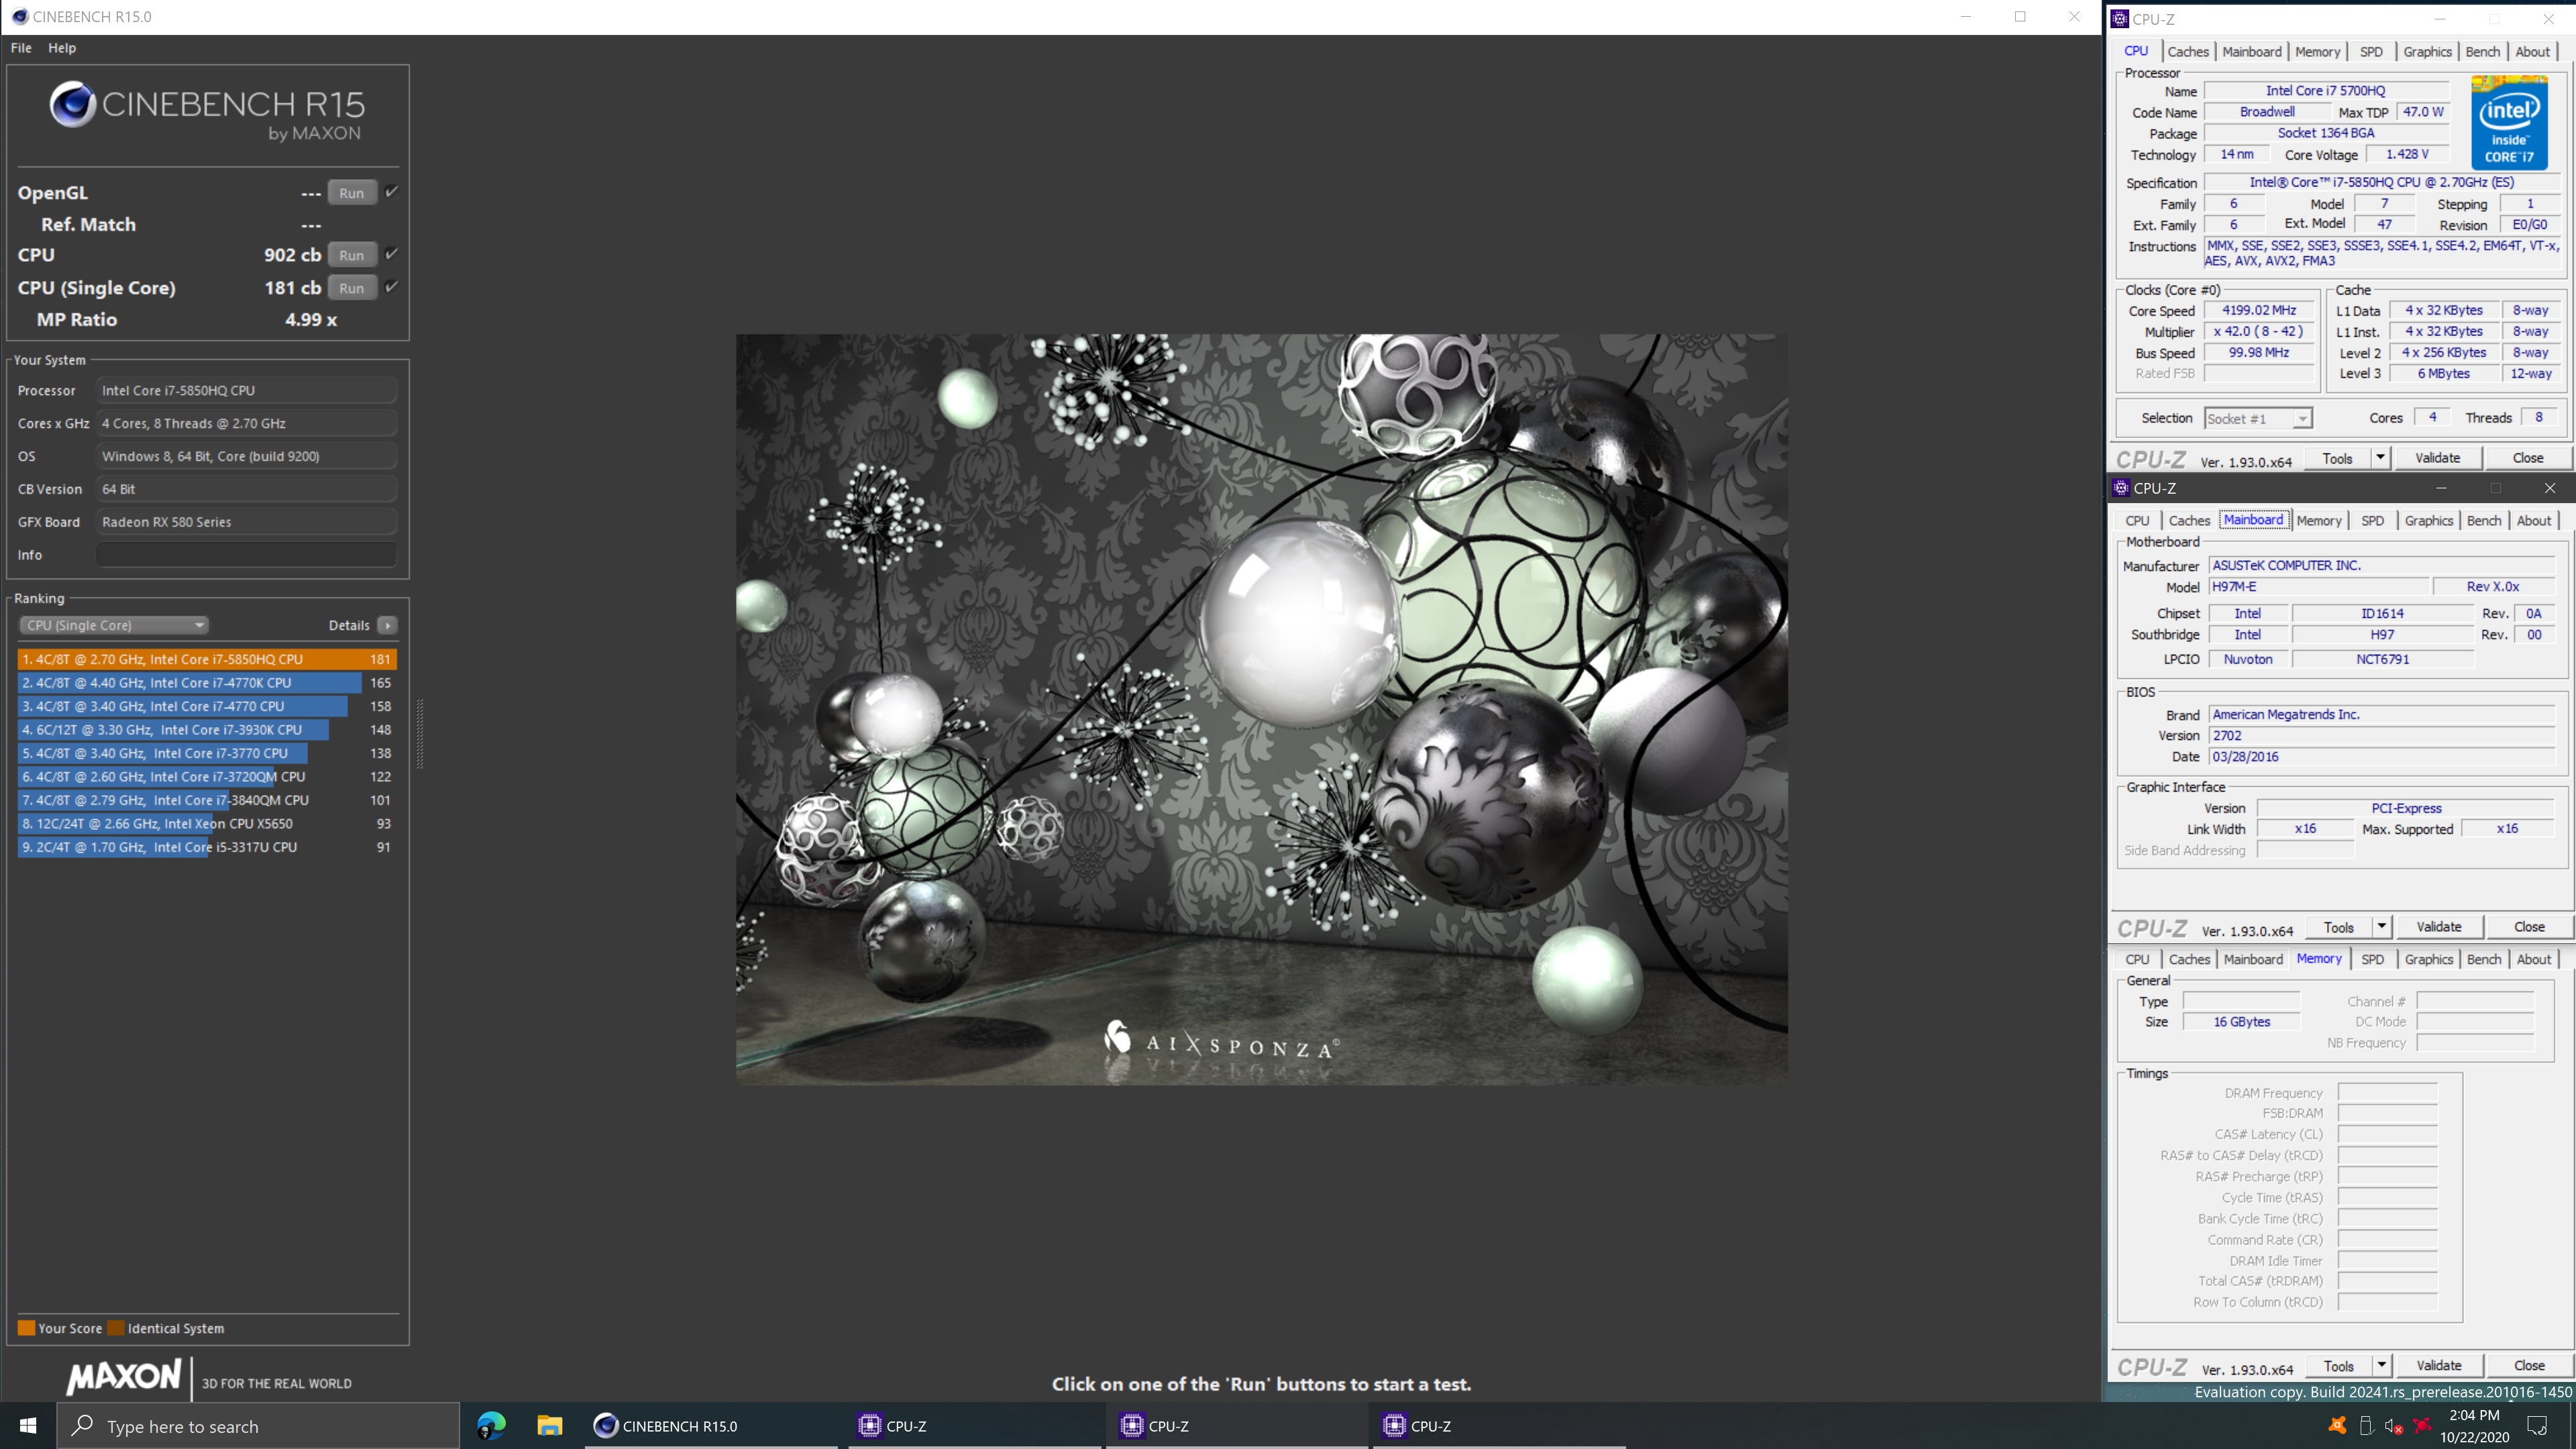Open Graphics tab in top CPU-Z window

point(2427,52)
